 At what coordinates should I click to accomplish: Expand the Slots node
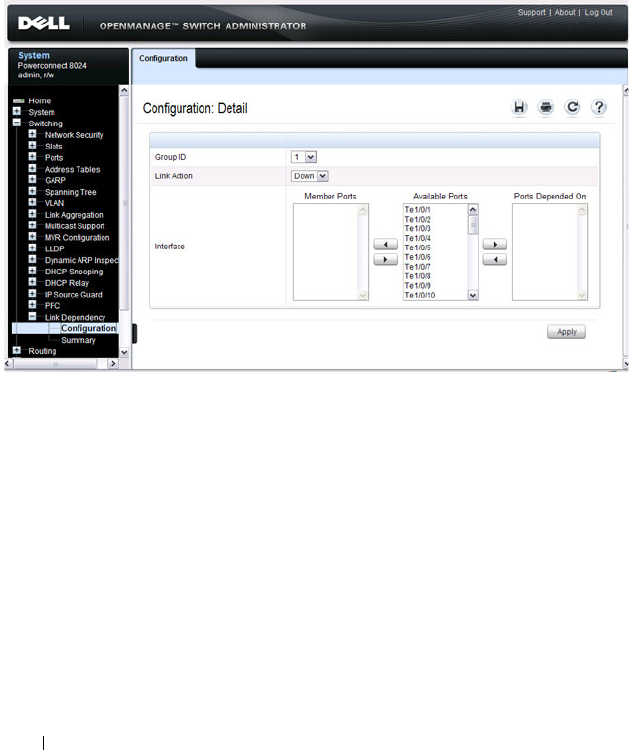click(32, 146)
